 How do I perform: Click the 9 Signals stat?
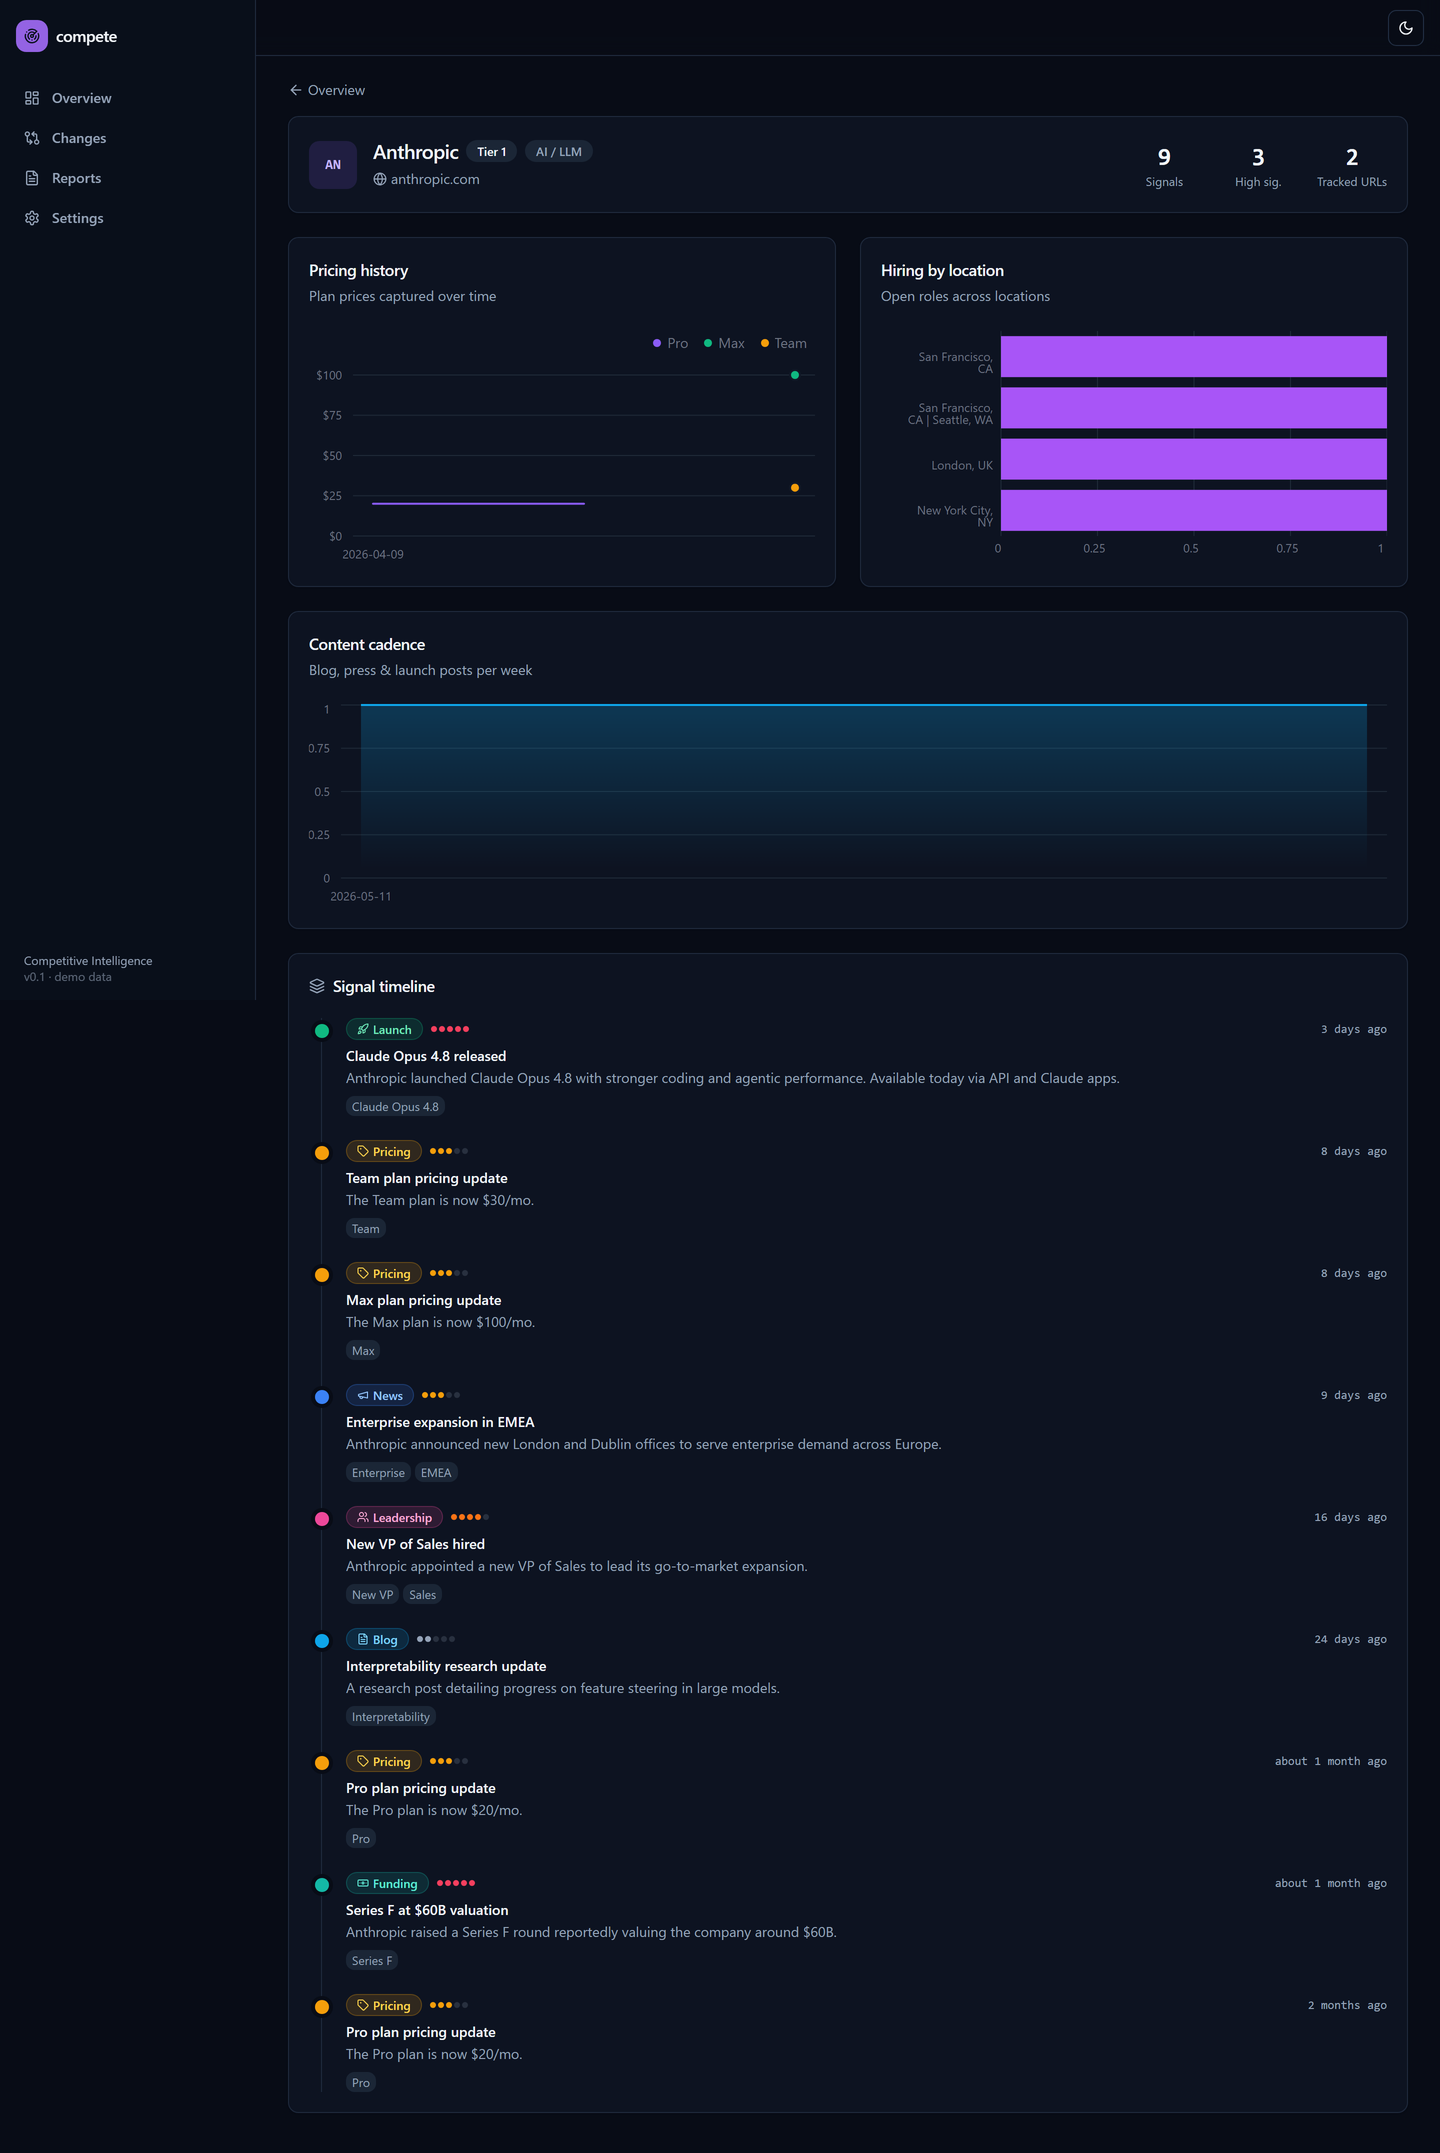(x=1164, y=167)
